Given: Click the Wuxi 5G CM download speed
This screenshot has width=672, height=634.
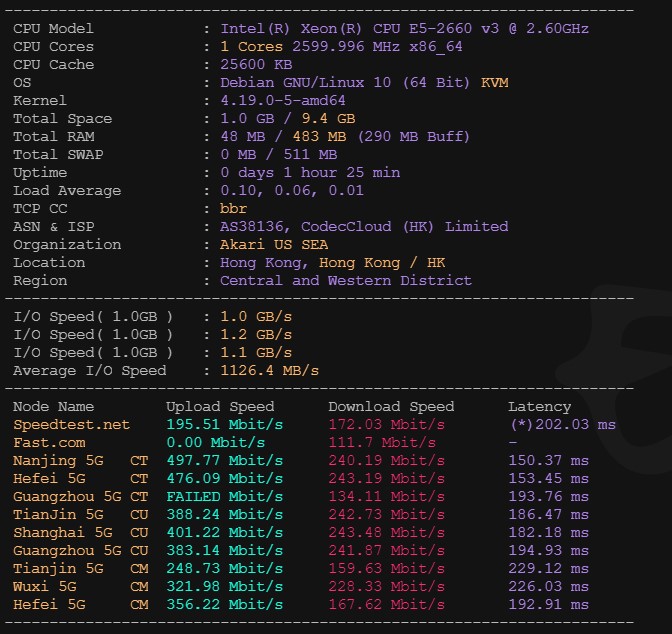Looking at the screenshot, I should tap(387, 587).
